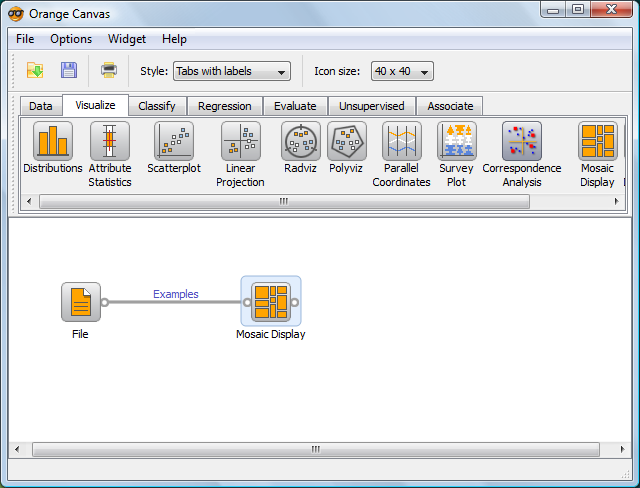Click the widget toolbar scrollbar thumb

point(284,201)
